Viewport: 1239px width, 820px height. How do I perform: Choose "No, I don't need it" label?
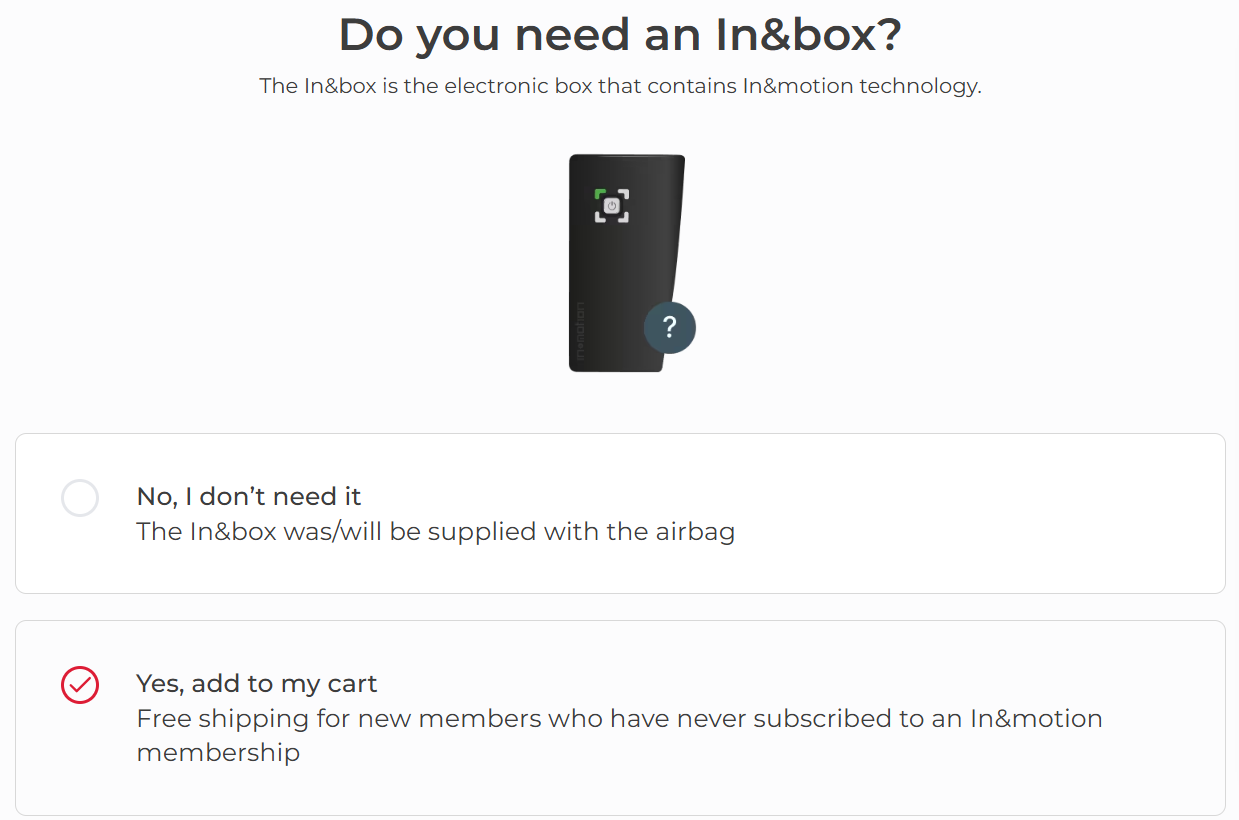[249, 497]
